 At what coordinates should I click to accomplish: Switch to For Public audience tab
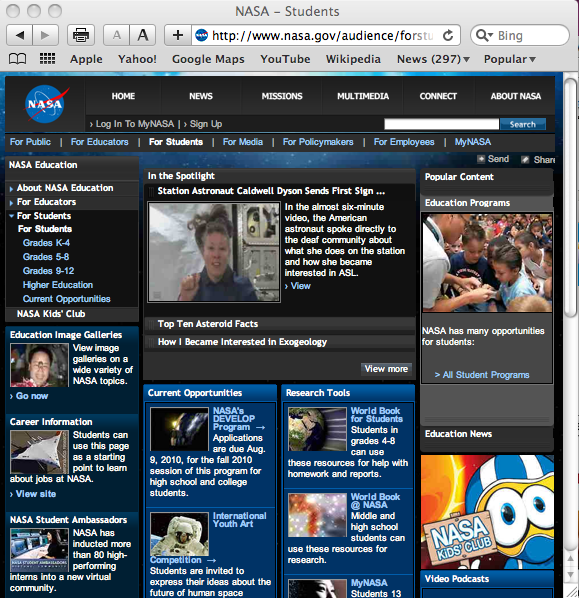(30, 142)
